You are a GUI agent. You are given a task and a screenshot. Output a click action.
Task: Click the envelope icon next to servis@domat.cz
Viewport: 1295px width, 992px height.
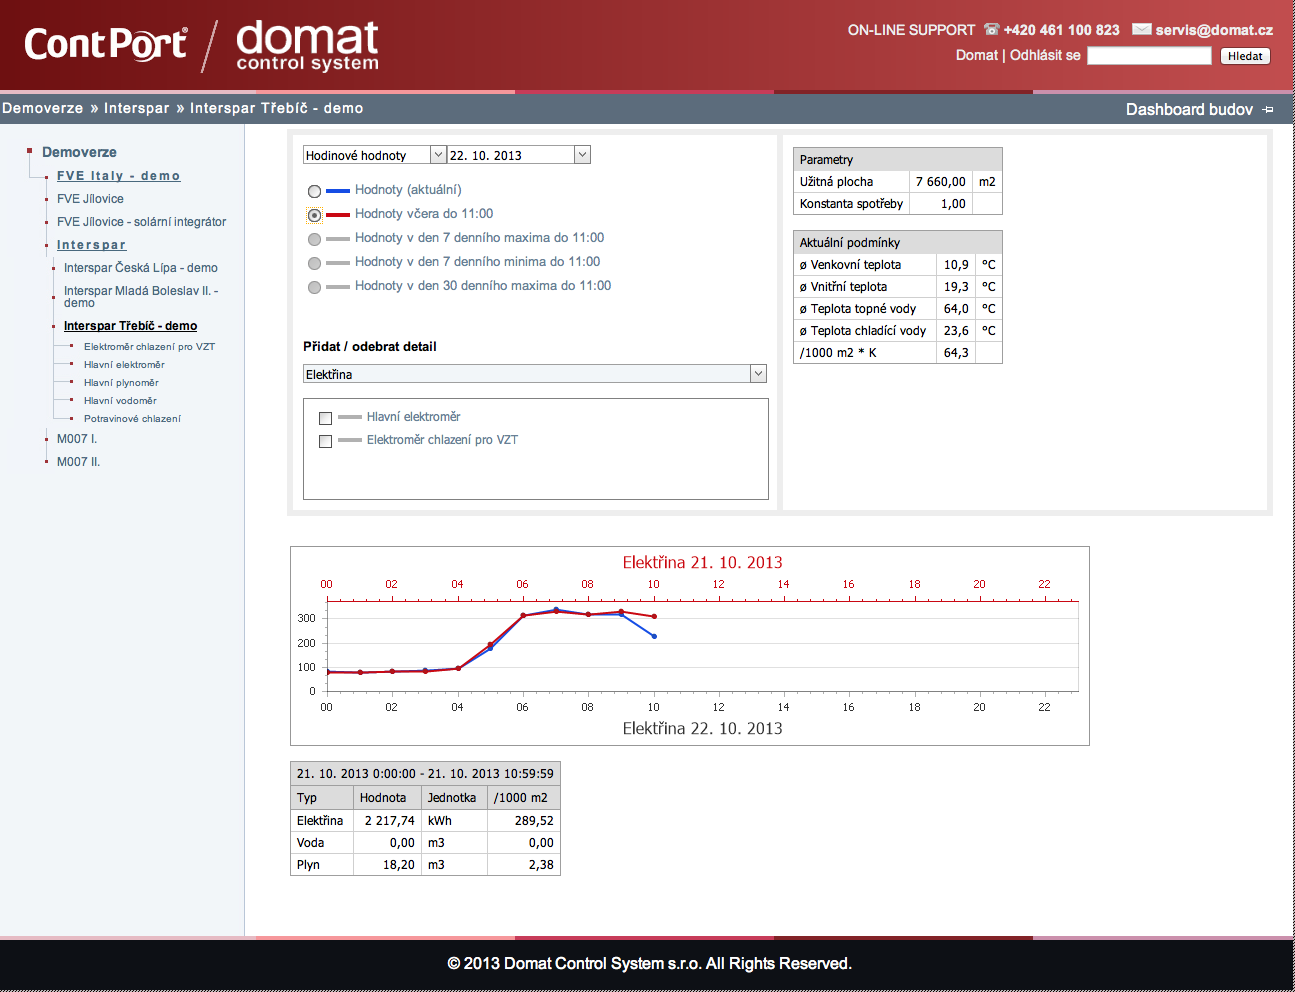[1140, 29]
